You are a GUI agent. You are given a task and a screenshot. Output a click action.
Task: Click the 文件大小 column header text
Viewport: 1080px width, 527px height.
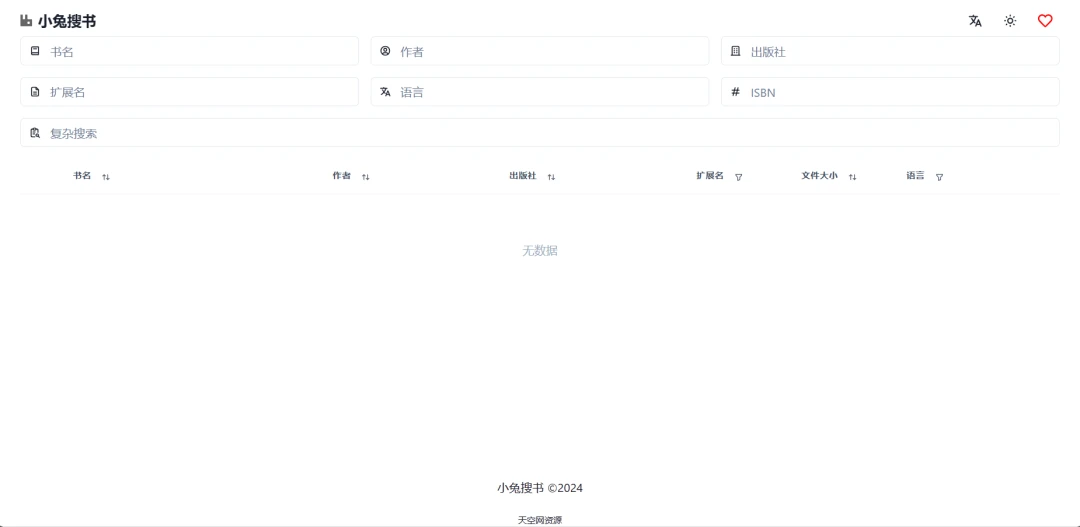820,176
